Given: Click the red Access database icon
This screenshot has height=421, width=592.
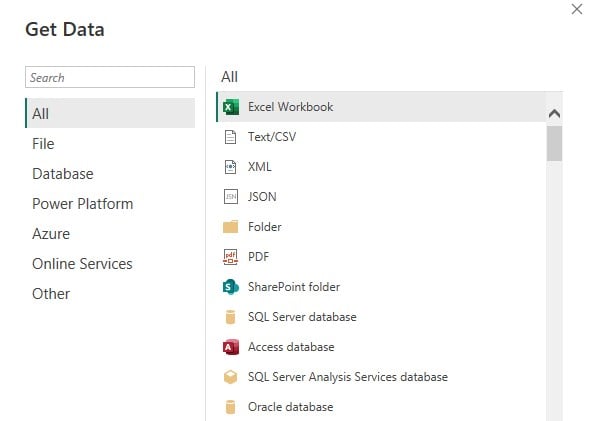Looking at the screenshot, I should click(x=231, y=347).
